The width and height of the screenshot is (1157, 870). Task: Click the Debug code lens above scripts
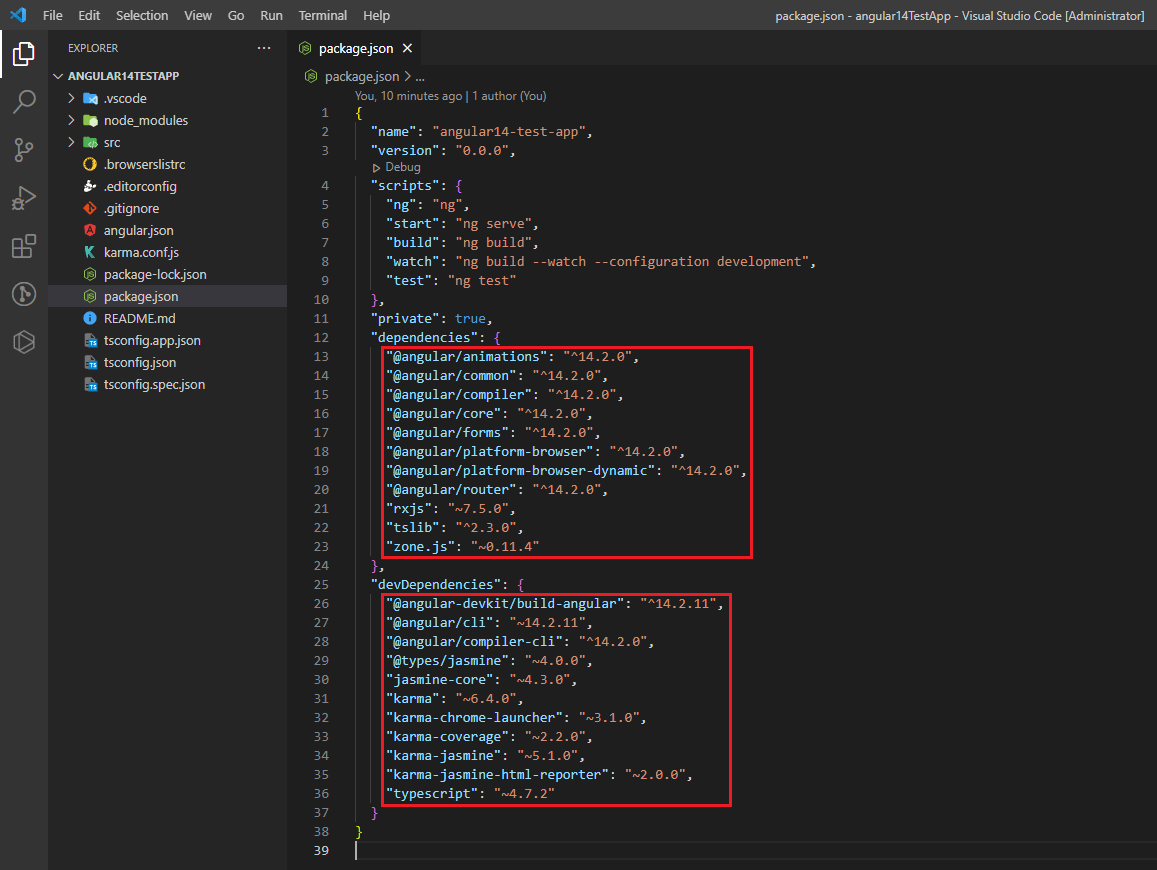tap(402, 167)
